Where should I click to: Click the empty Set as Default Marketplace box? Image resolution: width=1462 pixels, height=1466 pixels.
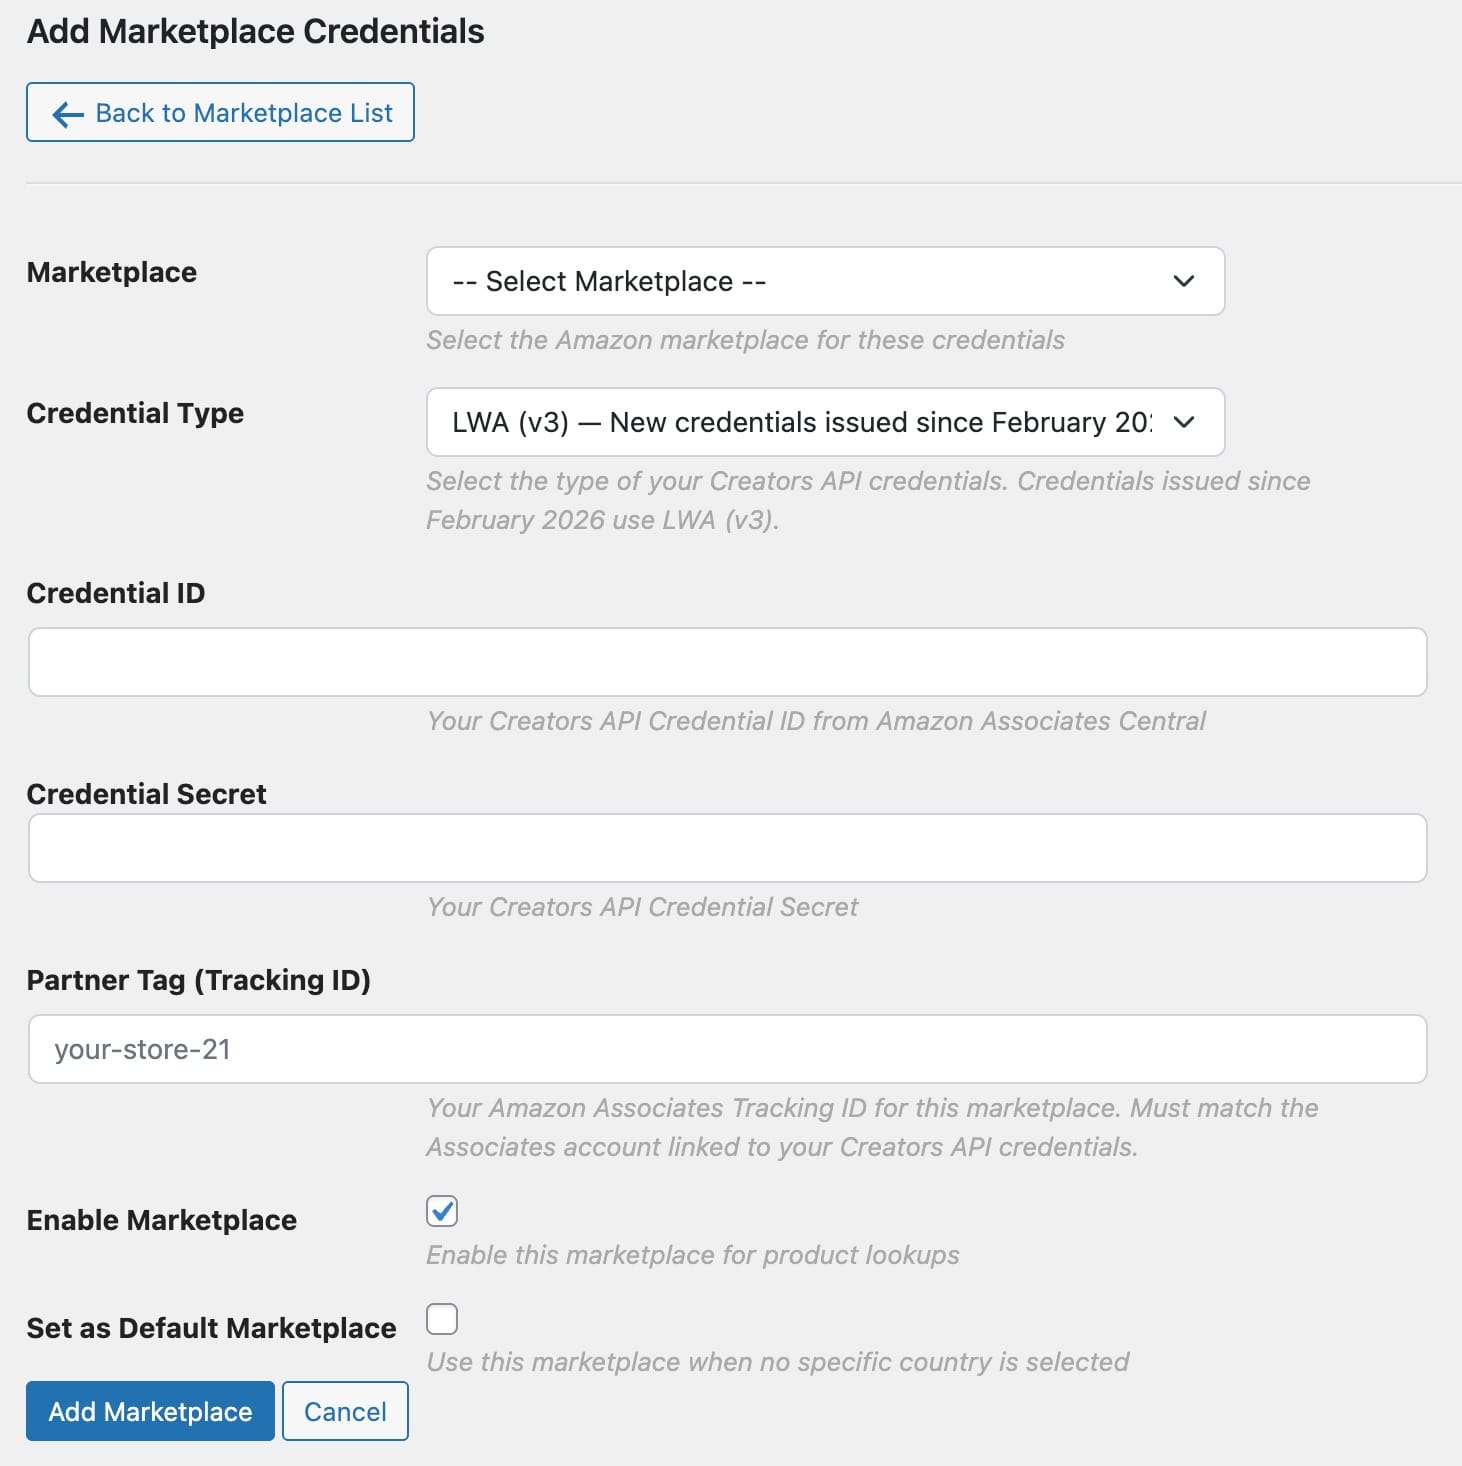[x=441, y=1319]
